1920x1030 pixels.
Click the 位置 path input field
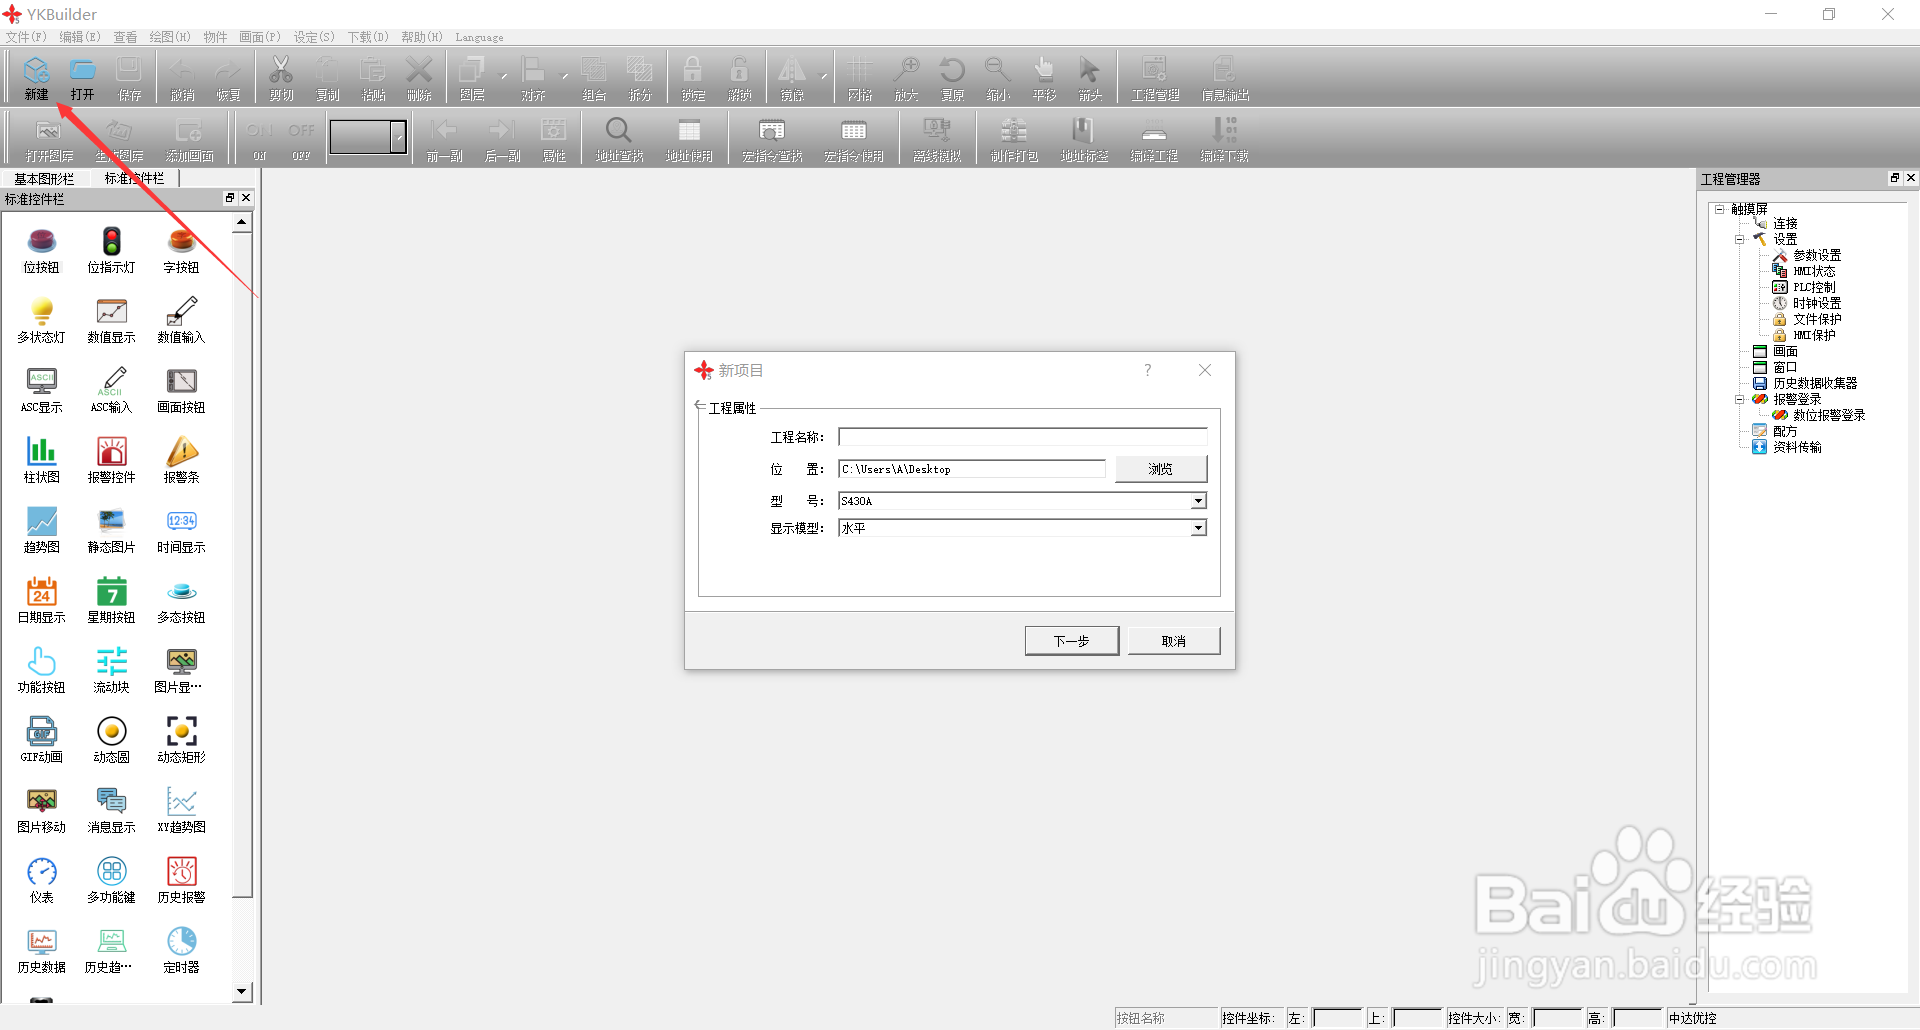972,469
